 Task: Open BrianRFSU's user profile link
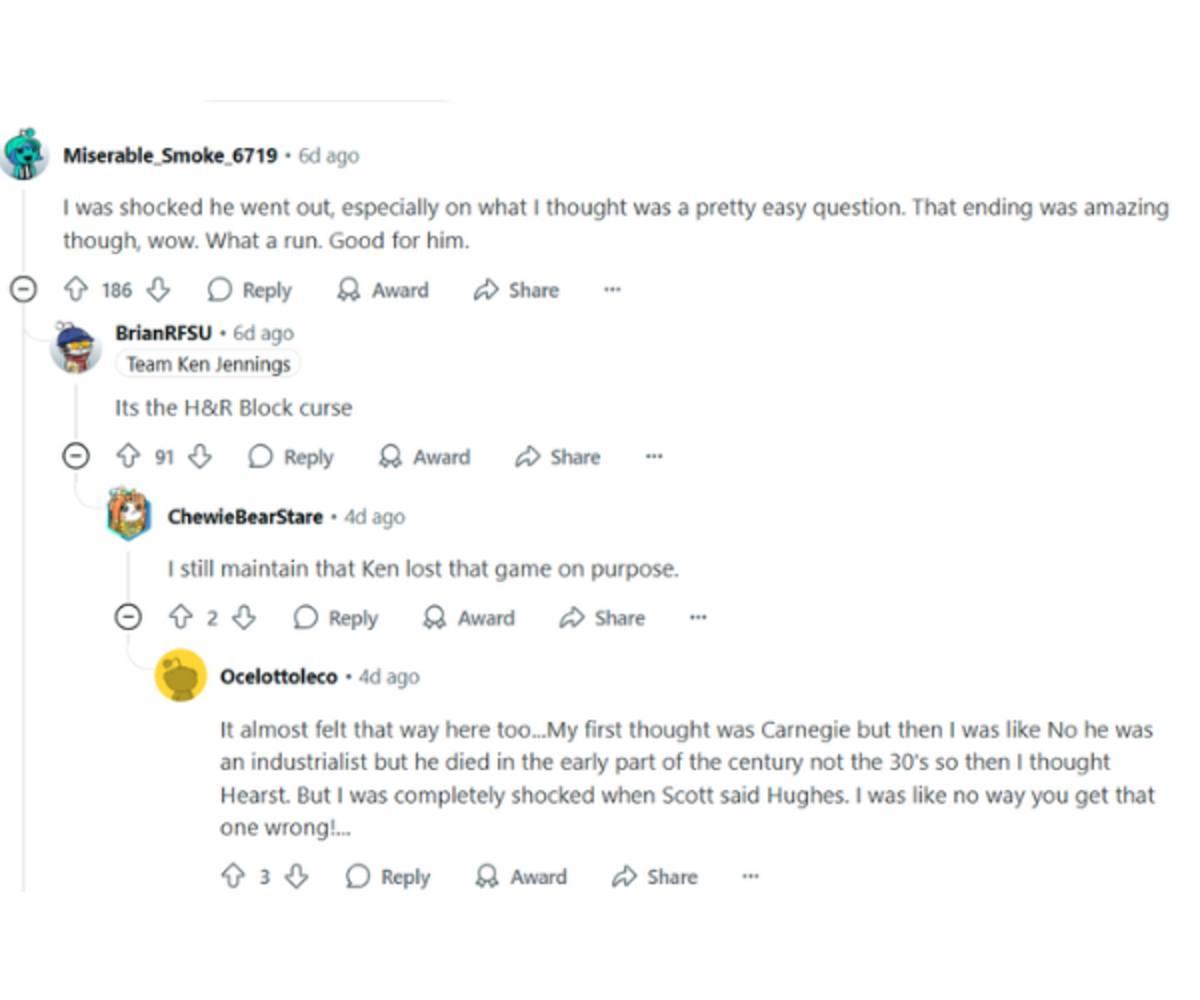click(x=163, y=333)
